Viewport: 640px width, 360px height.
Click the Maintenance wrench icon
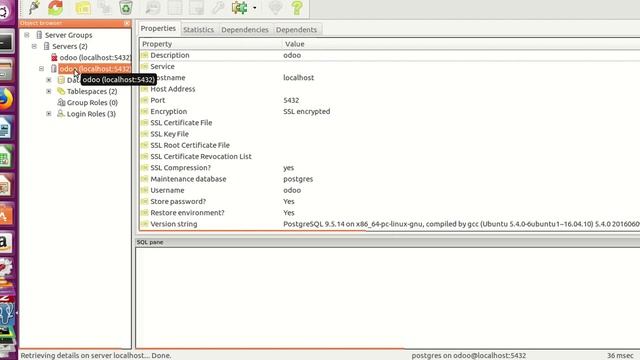[x=218, y=8]
